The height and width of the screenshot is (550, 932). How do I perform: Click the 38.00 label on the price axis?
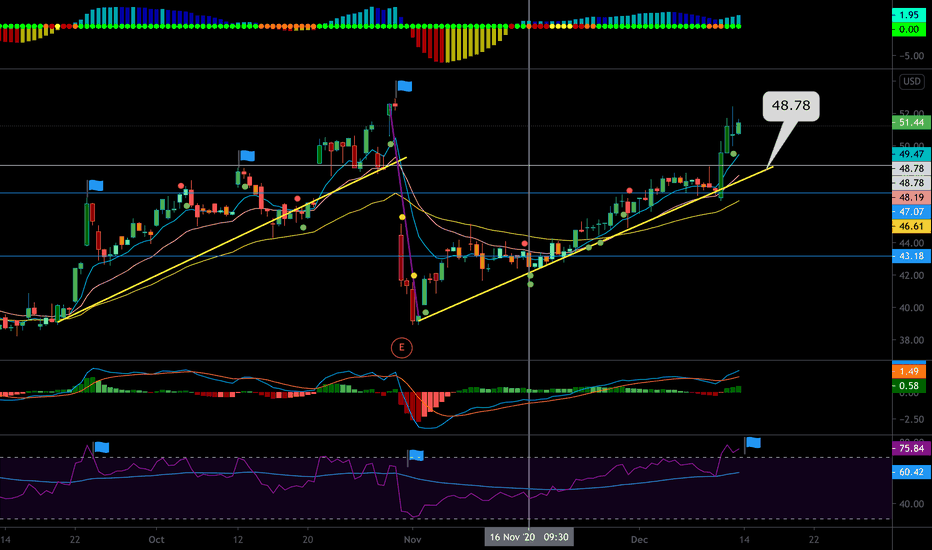tap(911, 340)
